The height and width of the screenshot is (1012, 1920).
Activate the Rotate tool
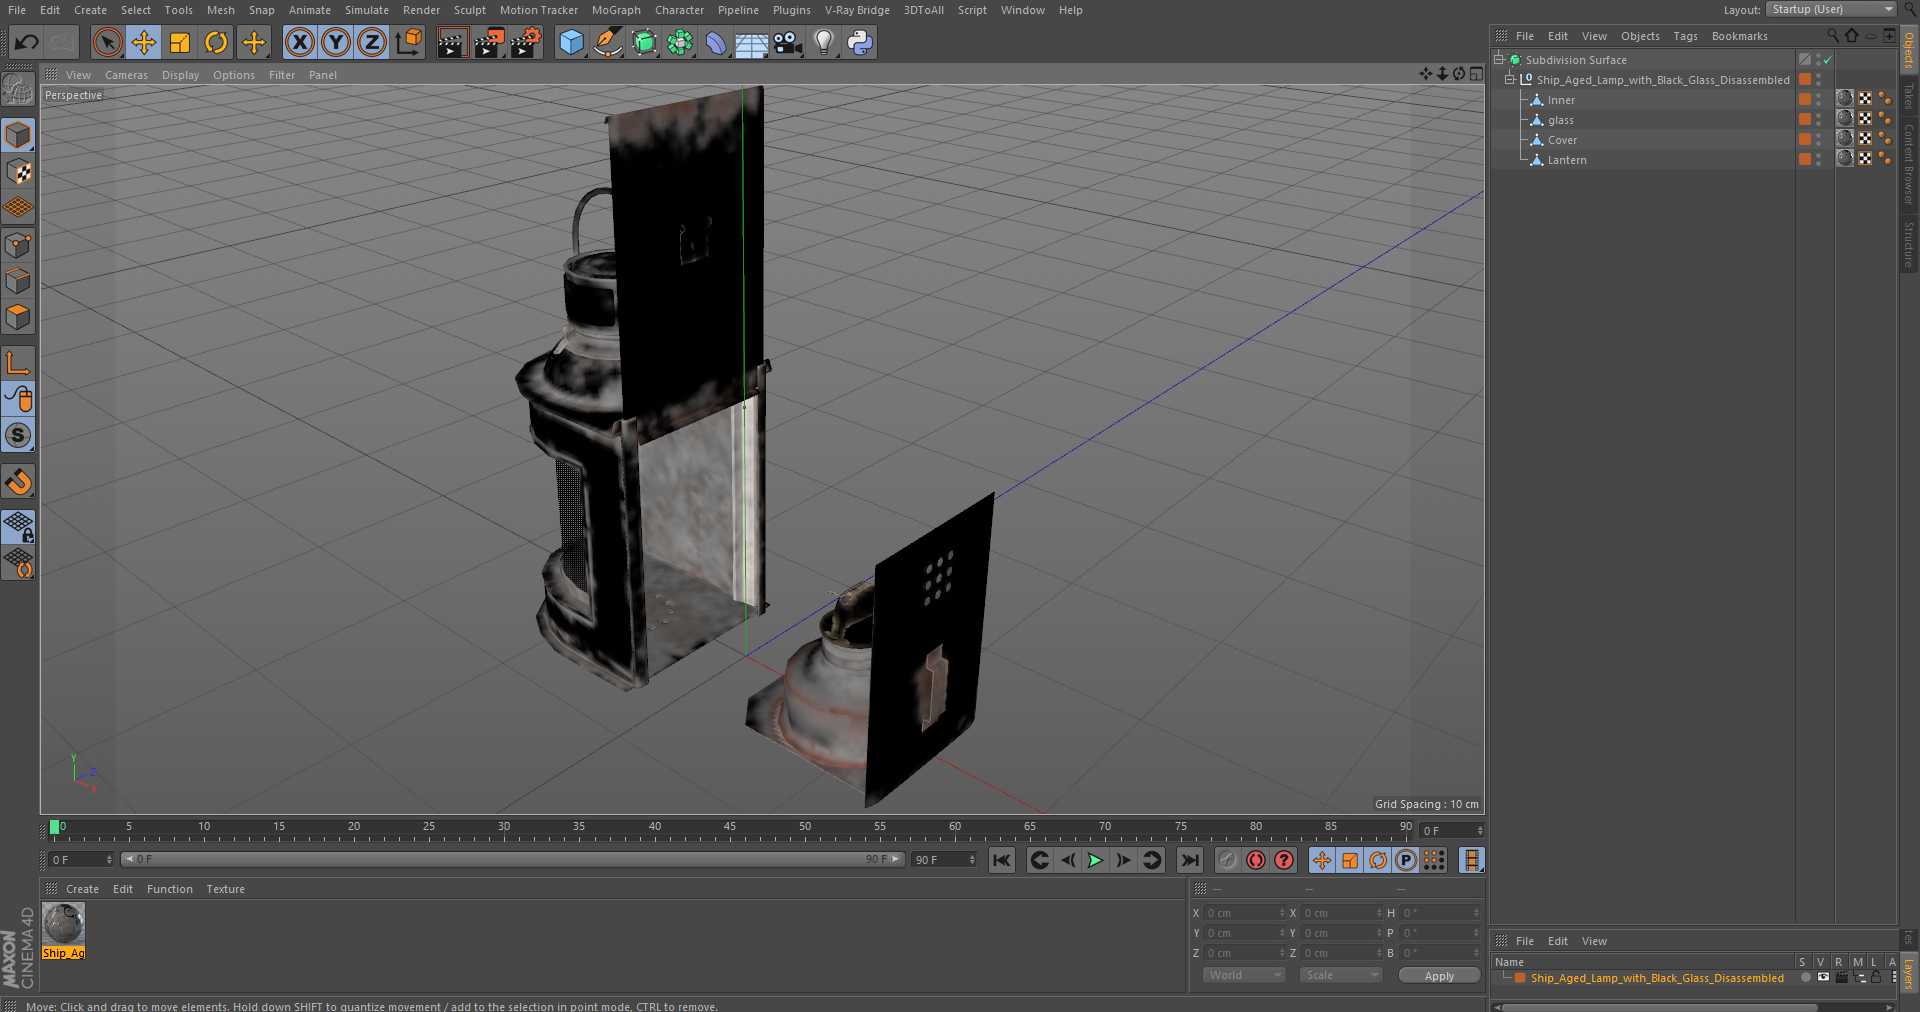click(x=216, y=42)
